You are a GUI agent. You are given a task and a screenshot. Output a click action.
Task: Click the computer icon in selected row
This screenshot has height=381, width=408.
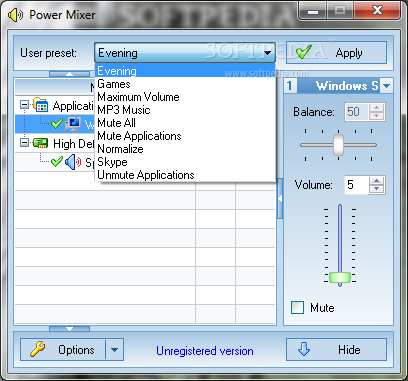click(73, 124)
